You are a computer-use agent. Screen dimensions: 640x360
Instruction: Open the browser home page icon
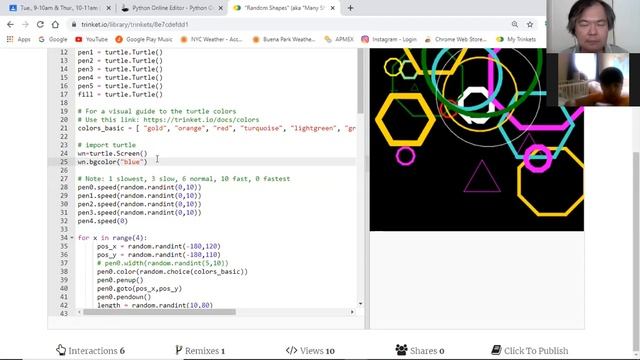[x=55, y=24]
